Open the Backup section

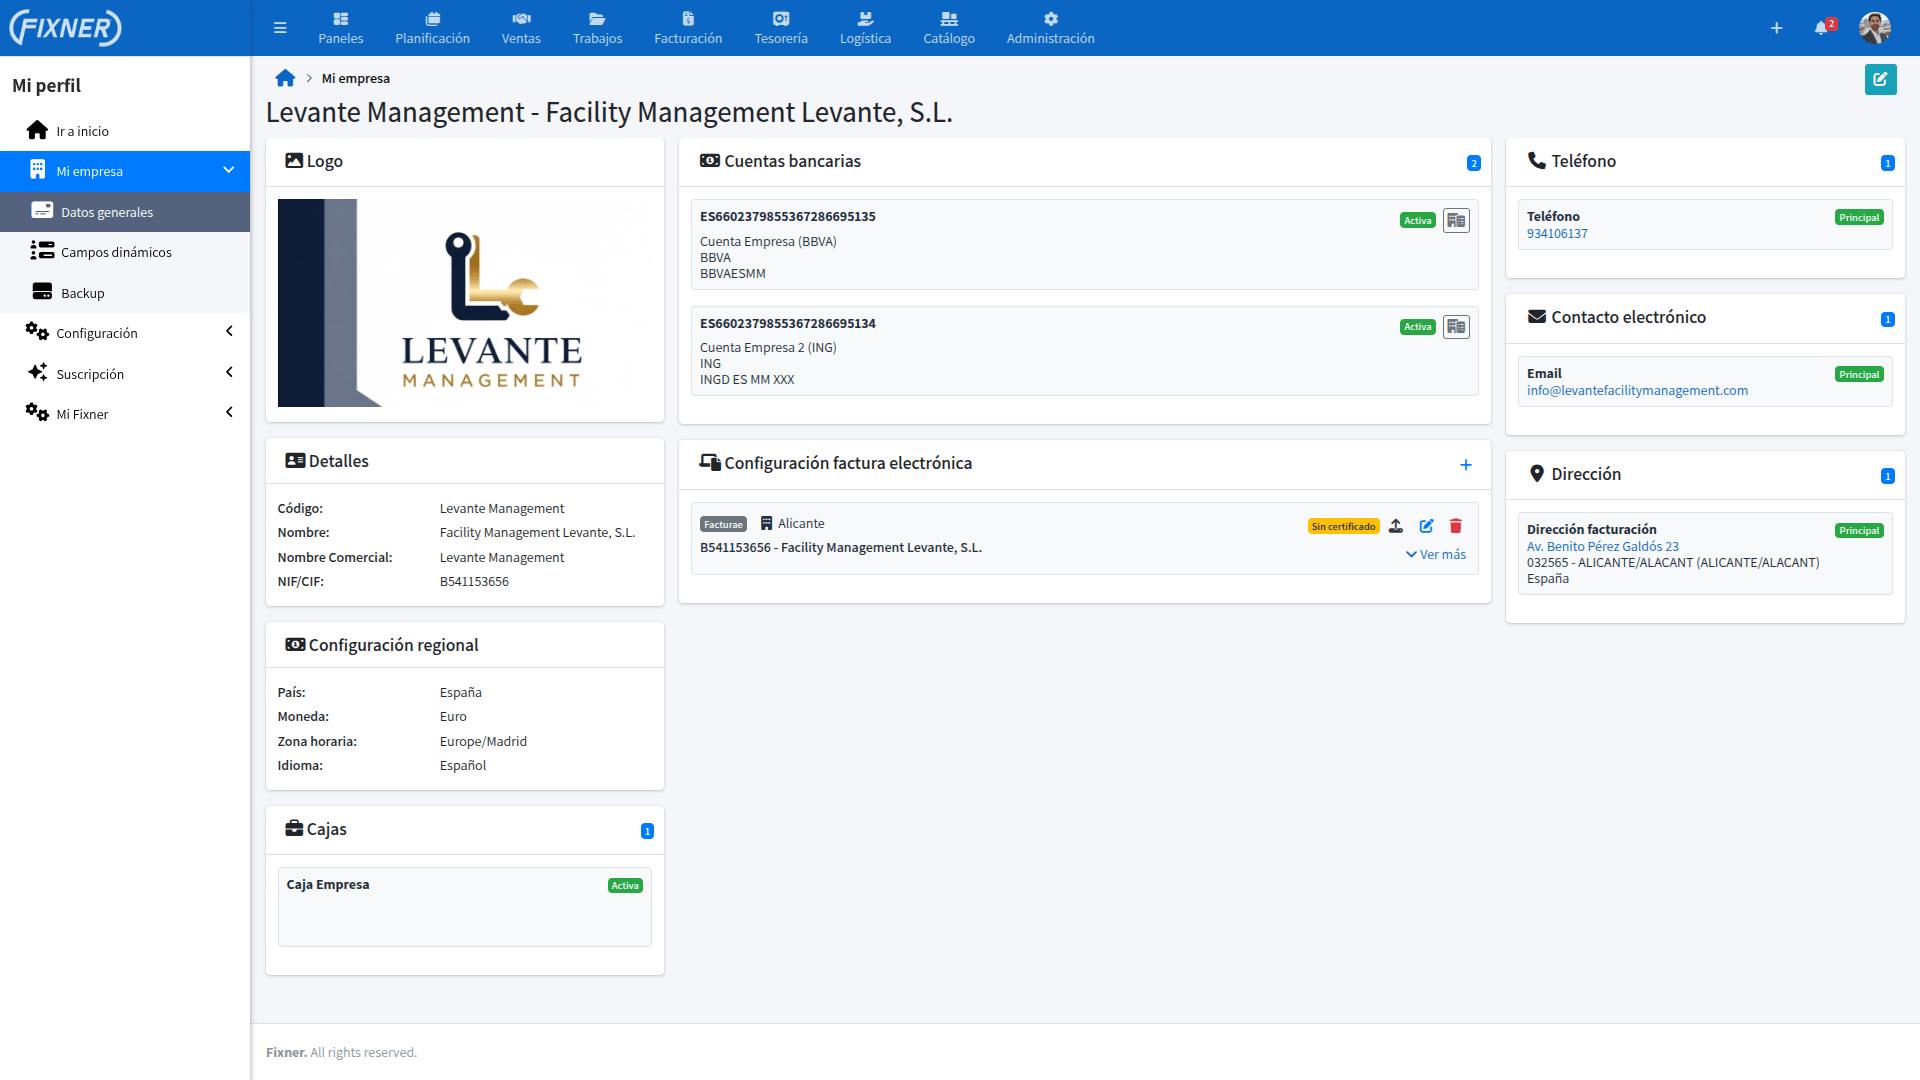[x=125, y=293]
